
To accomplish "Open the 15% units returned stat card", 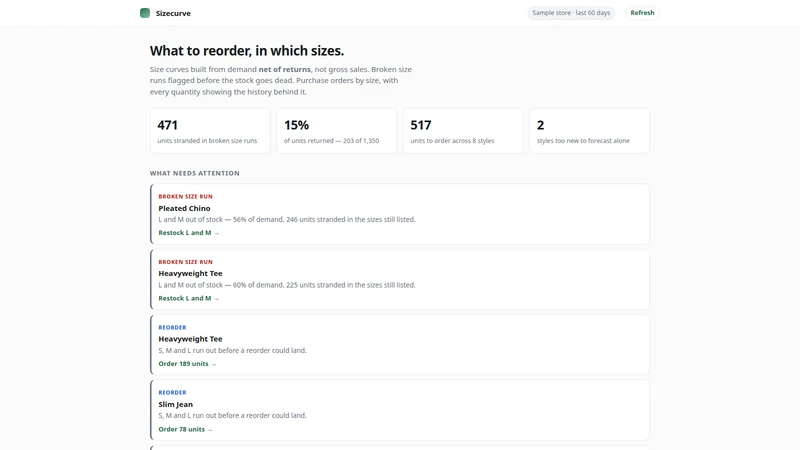I will (336, 131).
